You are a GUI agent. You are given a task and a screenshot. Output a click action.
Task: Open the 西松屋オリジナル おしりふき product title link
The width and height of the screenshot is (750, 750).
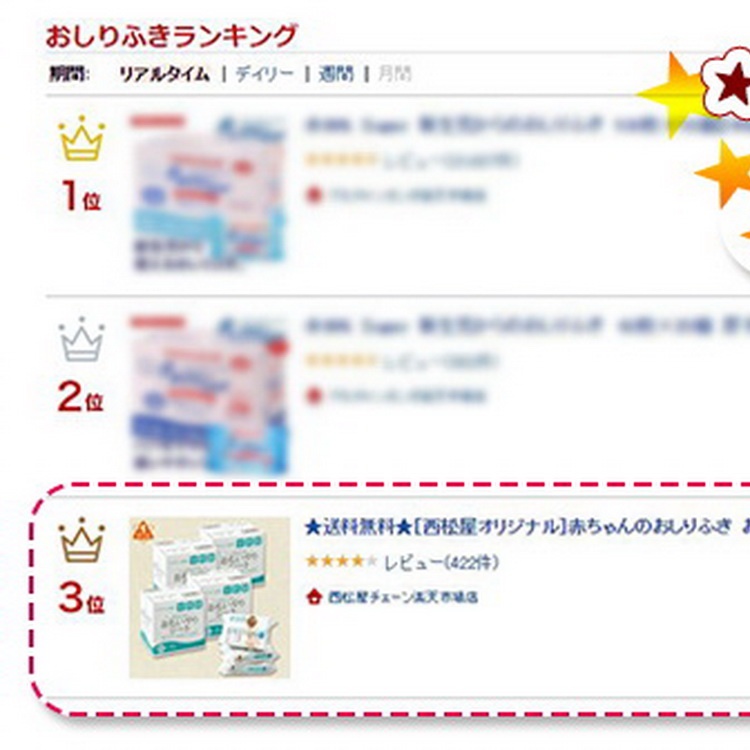coord(527,527)
